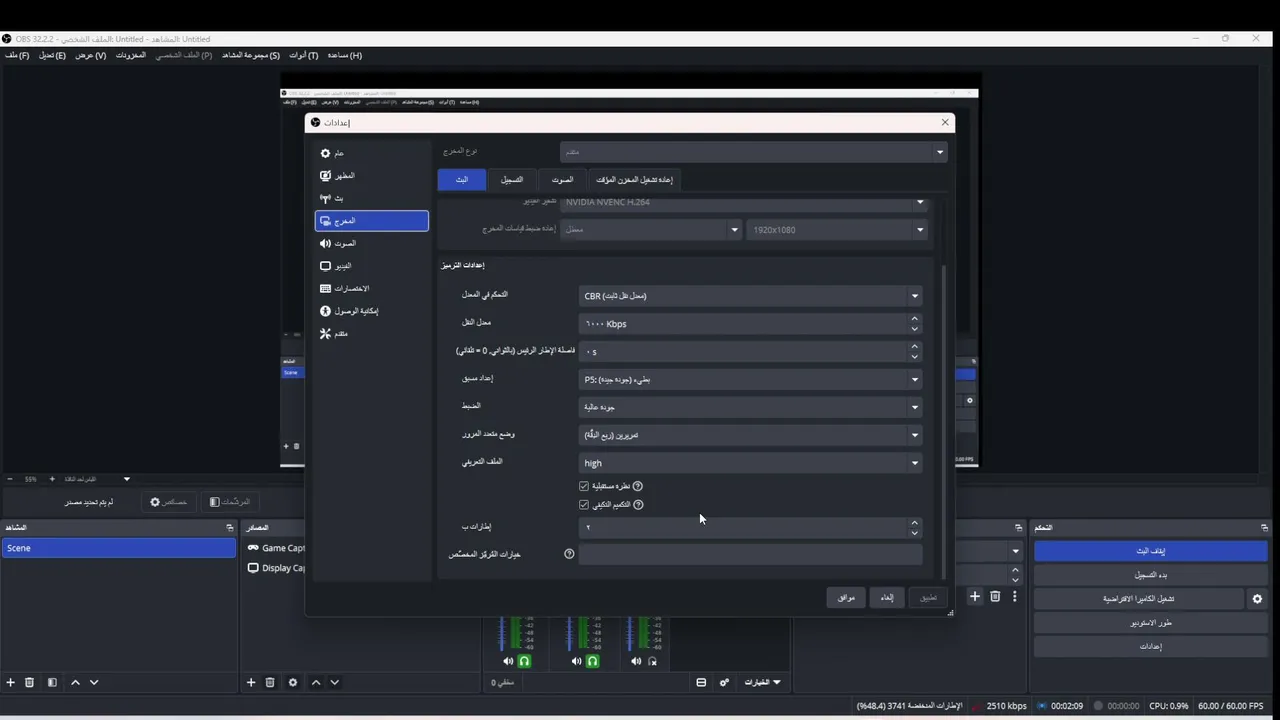Open the Tools (أدوات) menu

304,56
